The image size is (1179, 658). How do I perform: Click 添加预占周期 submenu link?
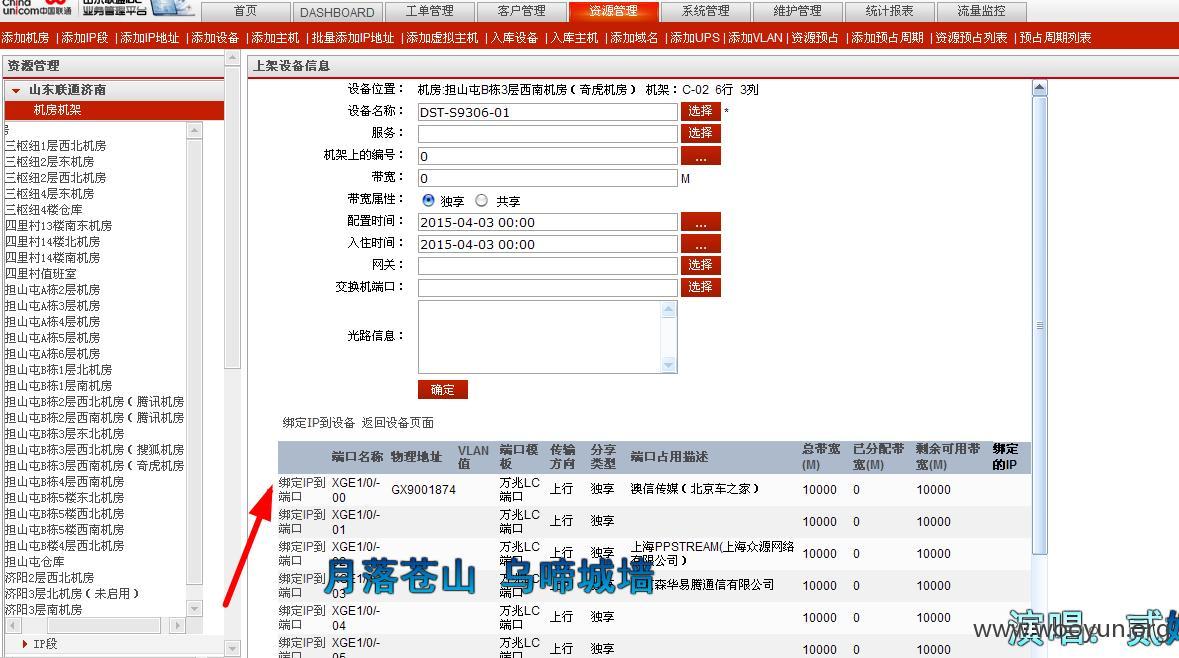[887, 38]
